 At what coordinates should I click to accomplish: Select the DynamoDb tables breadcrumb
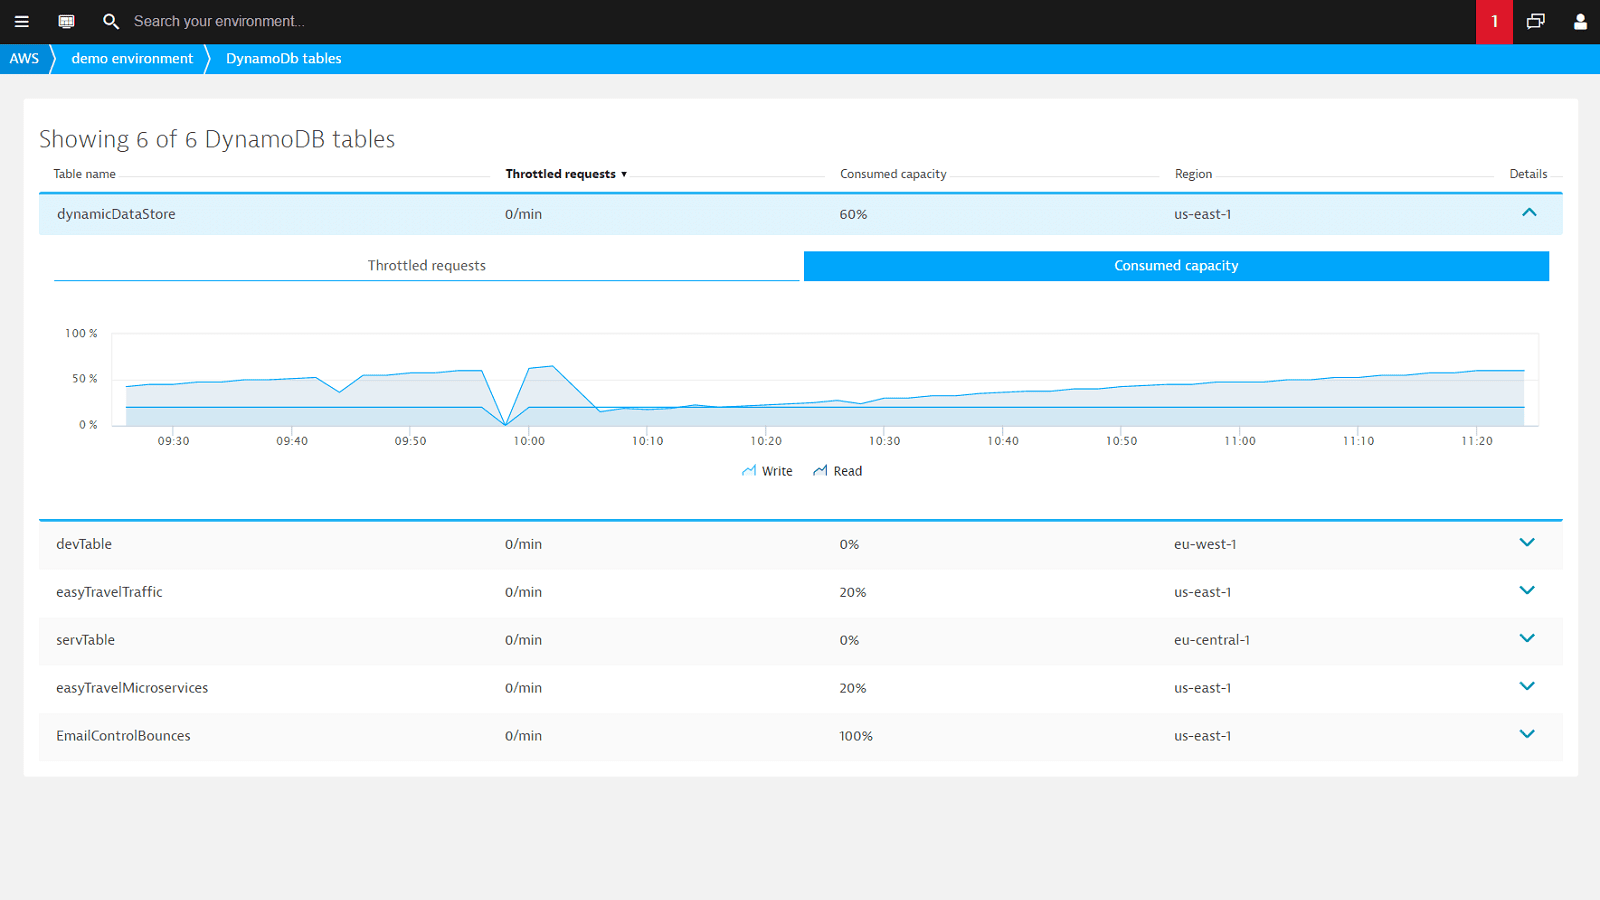[x=284, y=58]
